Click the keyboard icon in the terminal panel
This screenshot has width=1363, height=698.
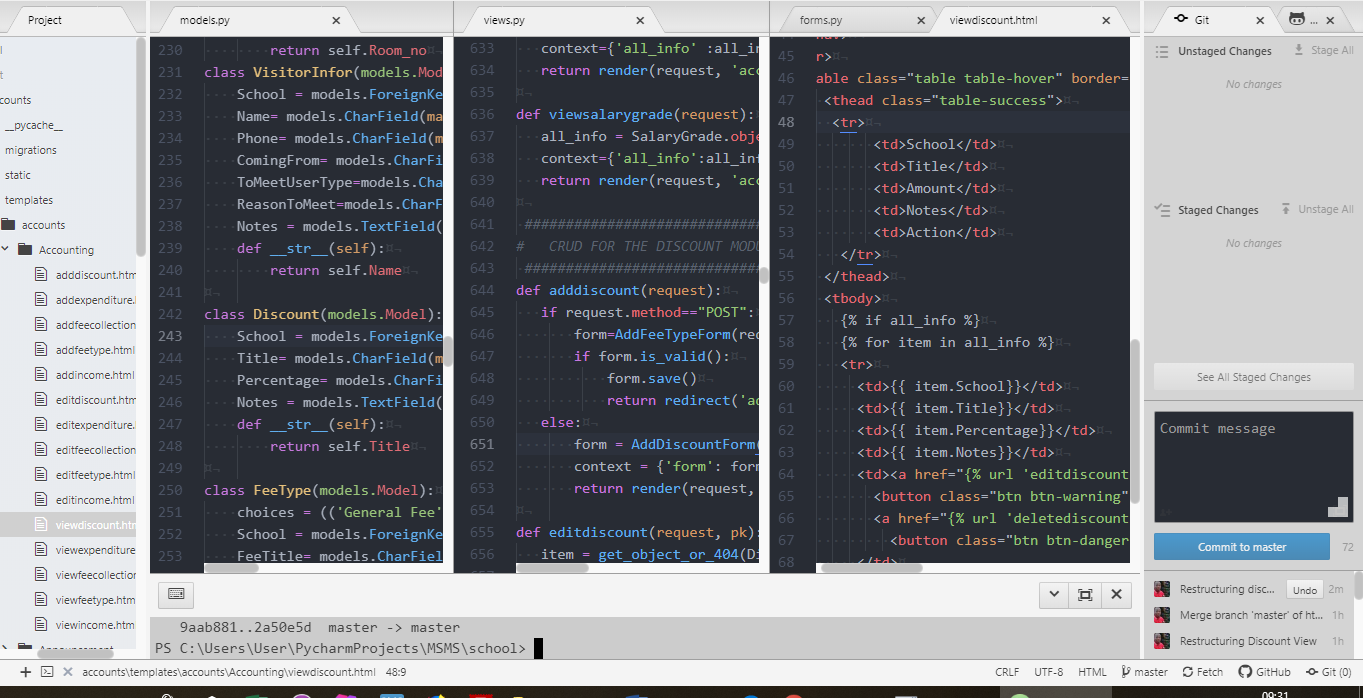click(x=176, y=594)
